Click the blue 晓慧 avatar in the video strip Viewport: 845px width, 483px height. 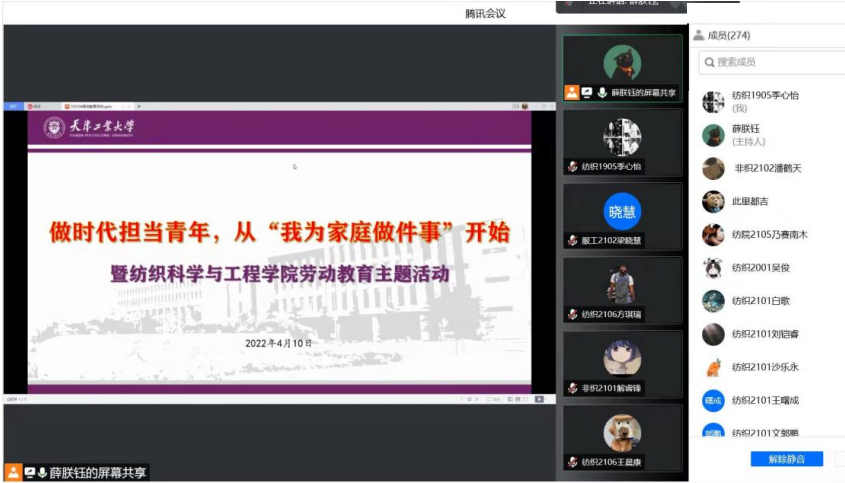point(622,211)
